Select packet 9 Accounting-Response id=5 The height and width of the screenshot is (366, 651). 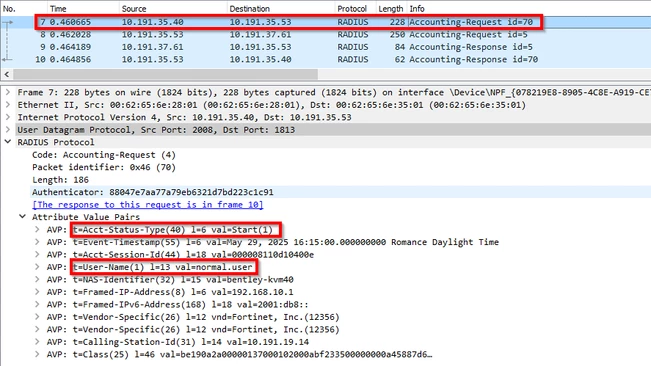coord(326,47)
